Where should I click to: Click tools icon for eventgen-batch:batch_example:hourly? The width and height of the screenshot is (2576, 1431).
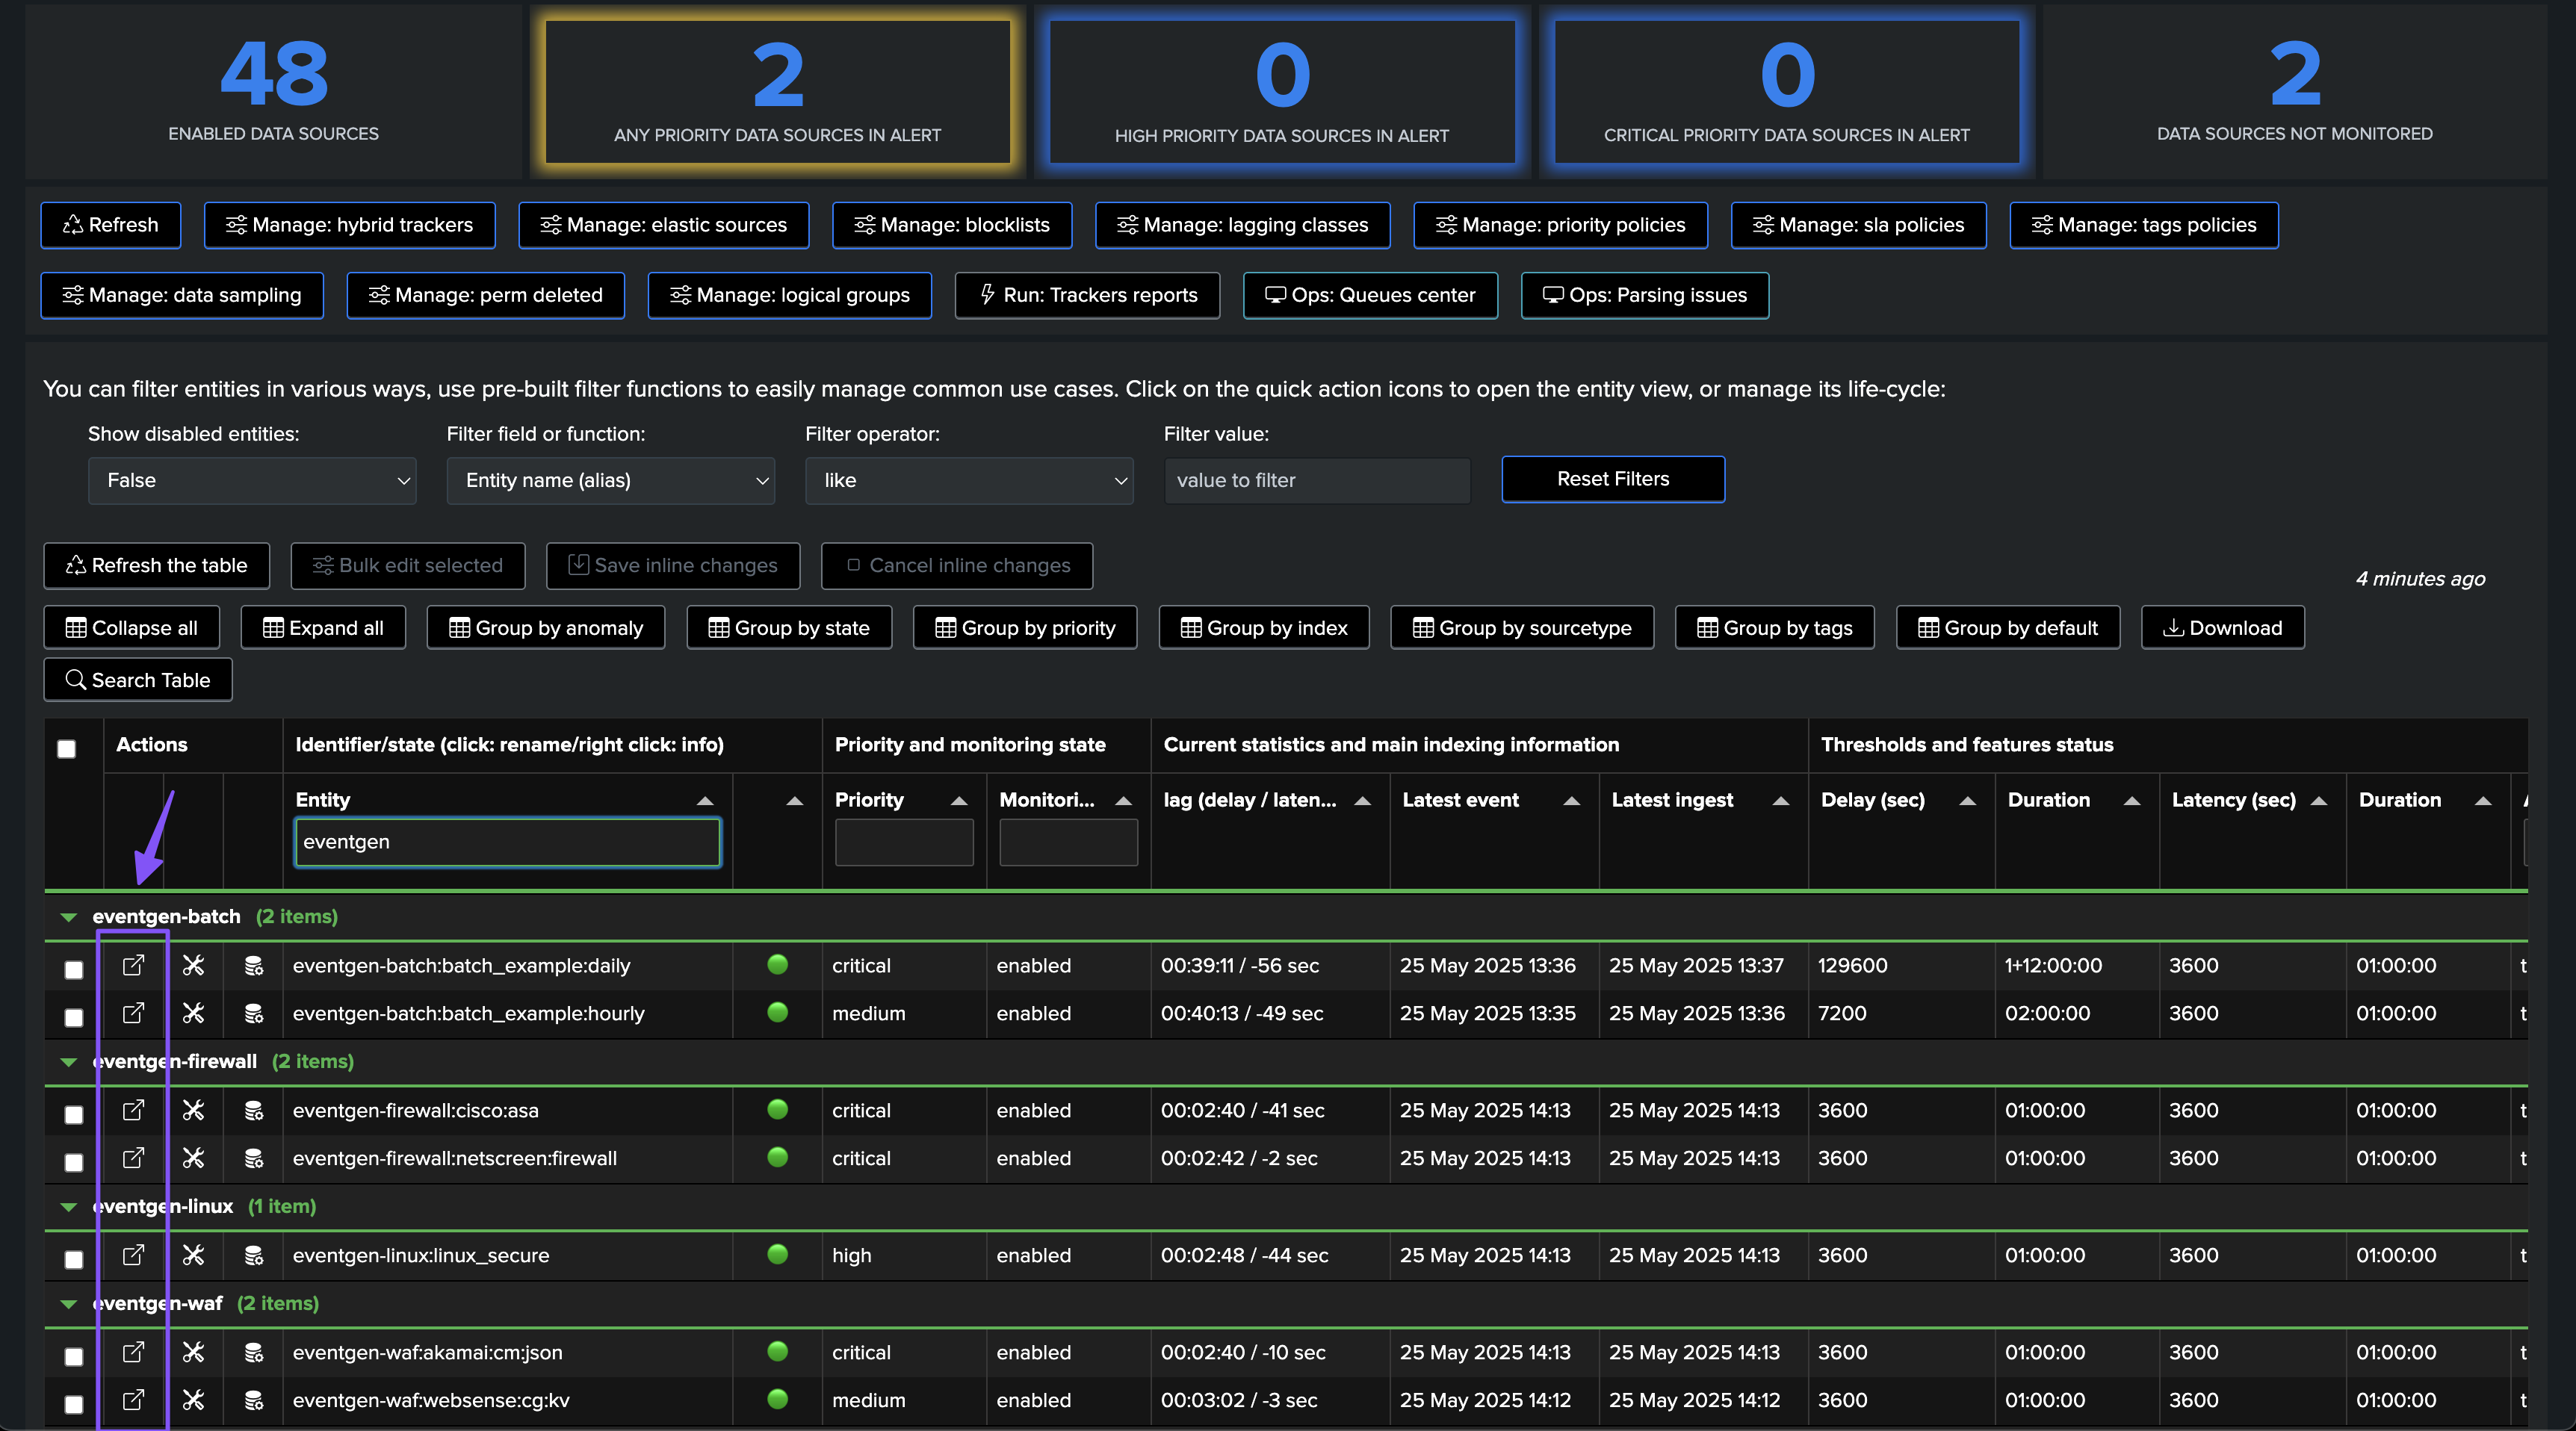[193, 1013]
